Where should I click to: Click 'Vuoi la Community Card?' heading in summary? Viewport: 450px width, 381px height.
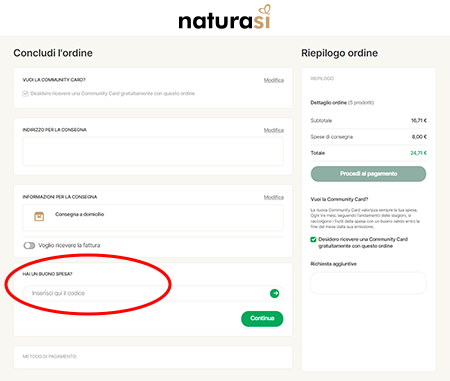click(339, 199)
